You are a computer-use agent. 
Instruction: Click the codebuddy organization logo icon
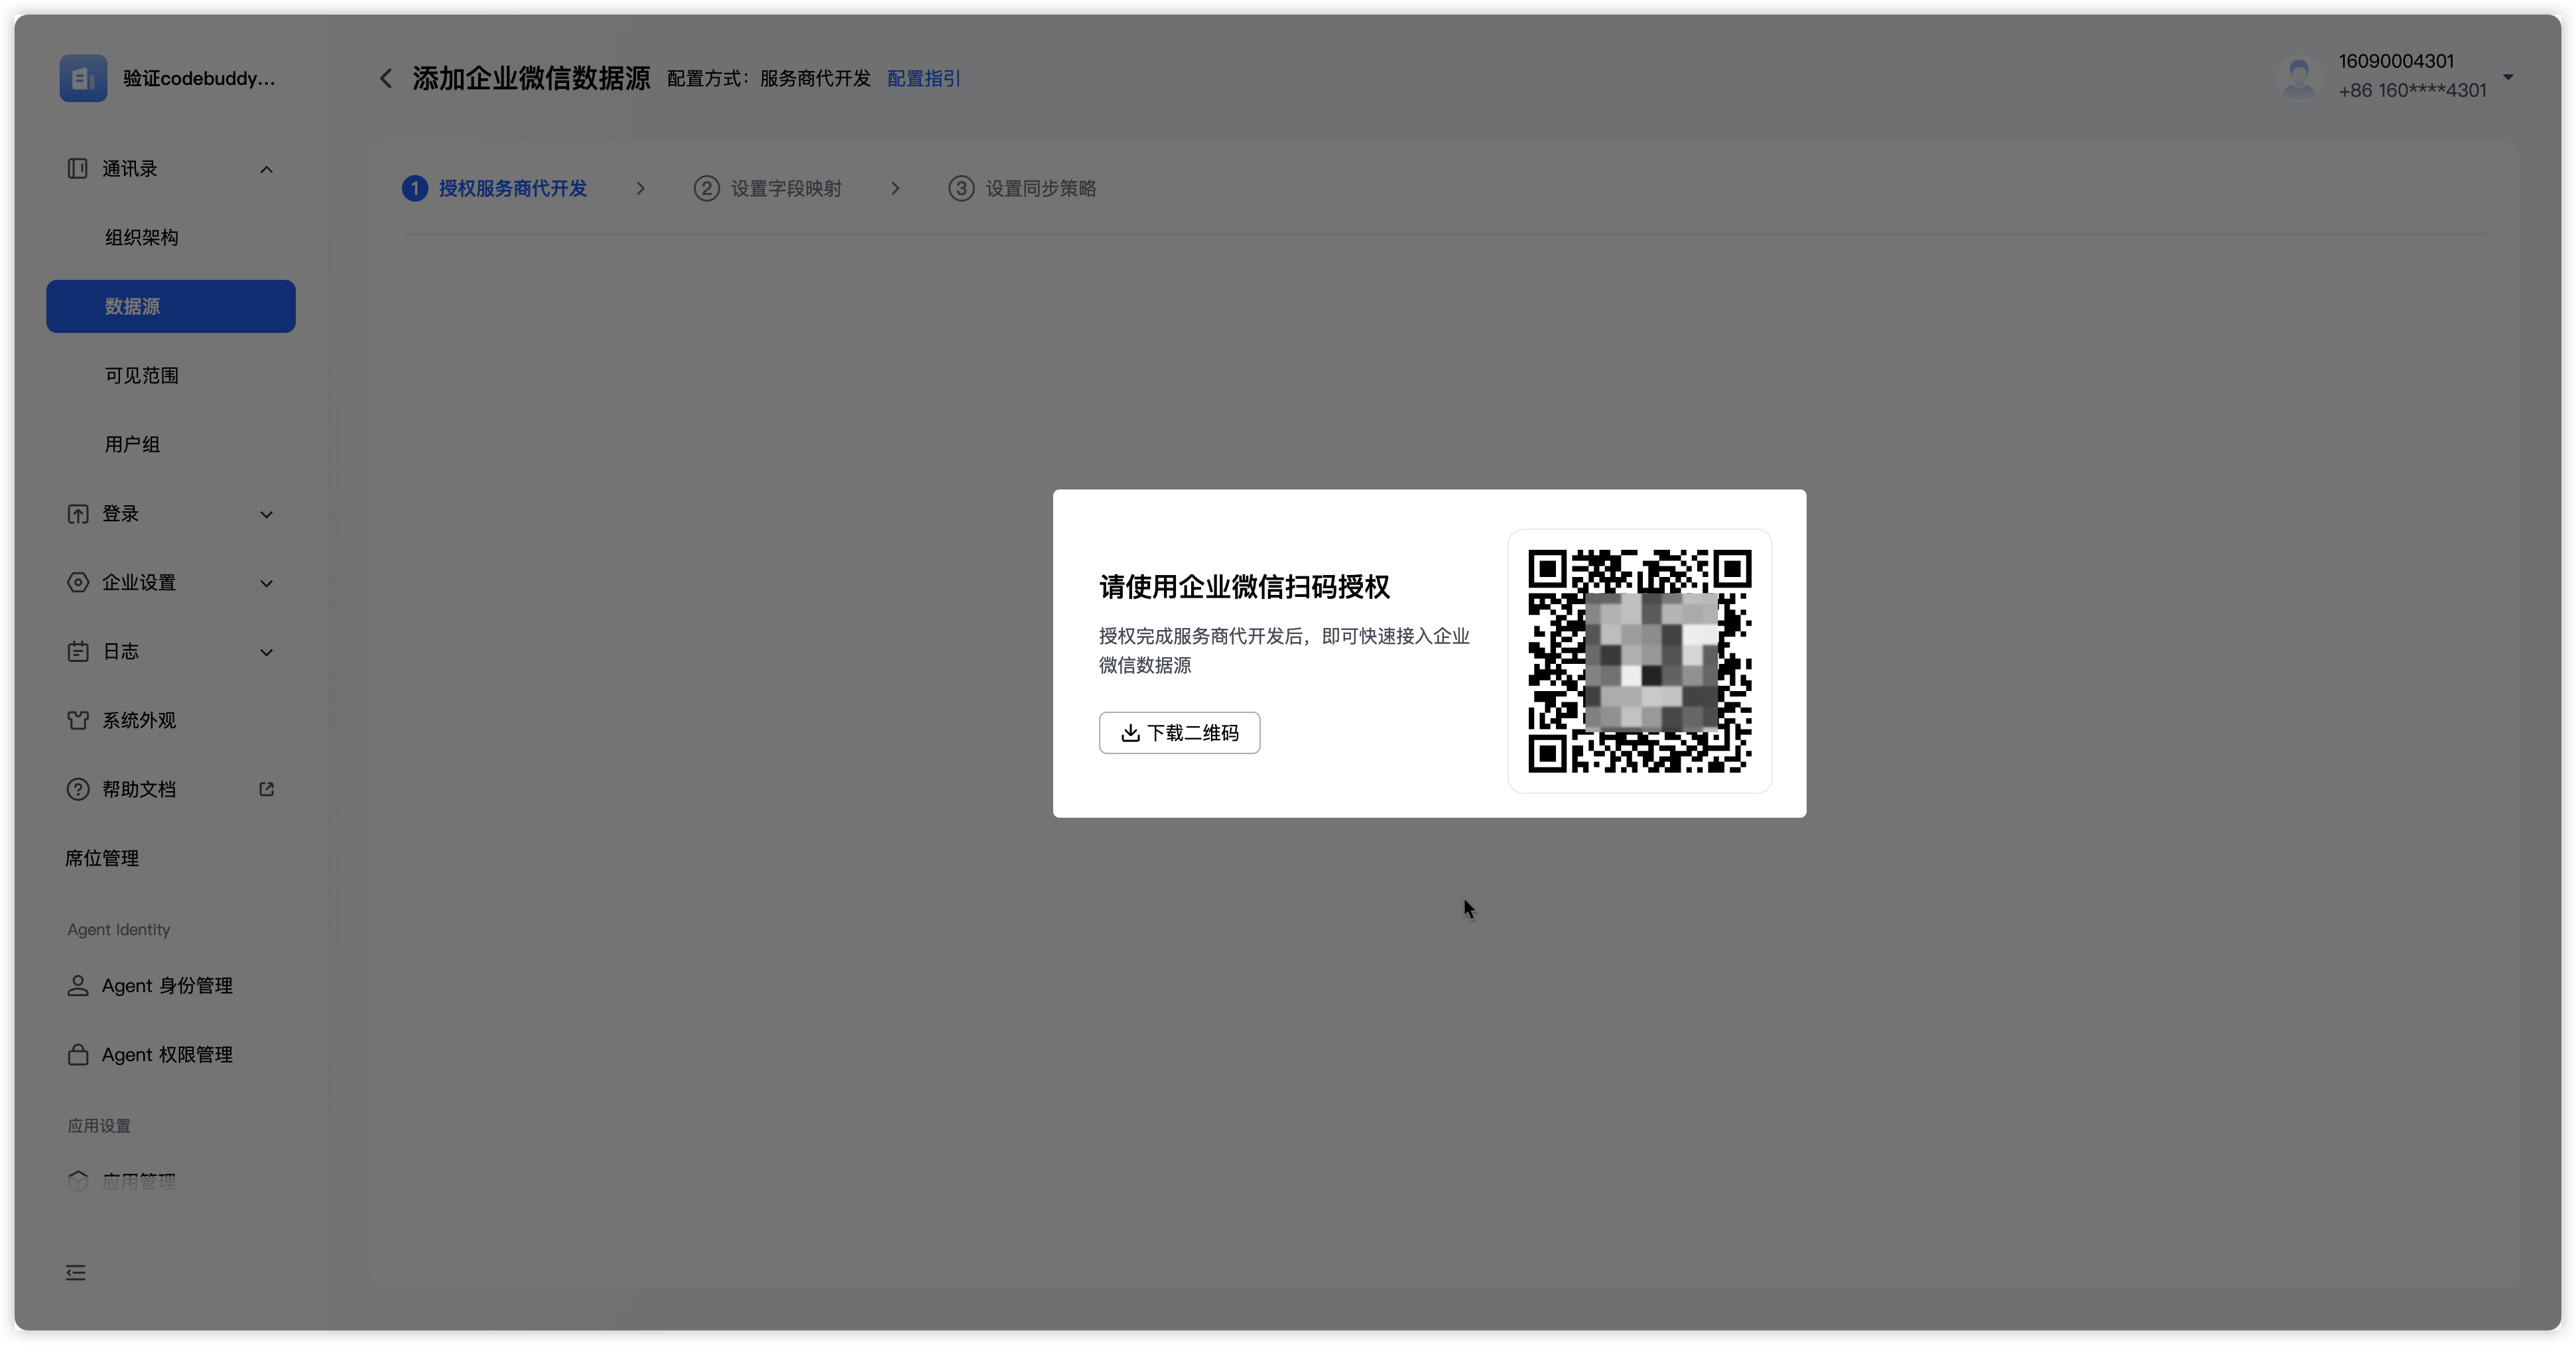click(83, 78)
